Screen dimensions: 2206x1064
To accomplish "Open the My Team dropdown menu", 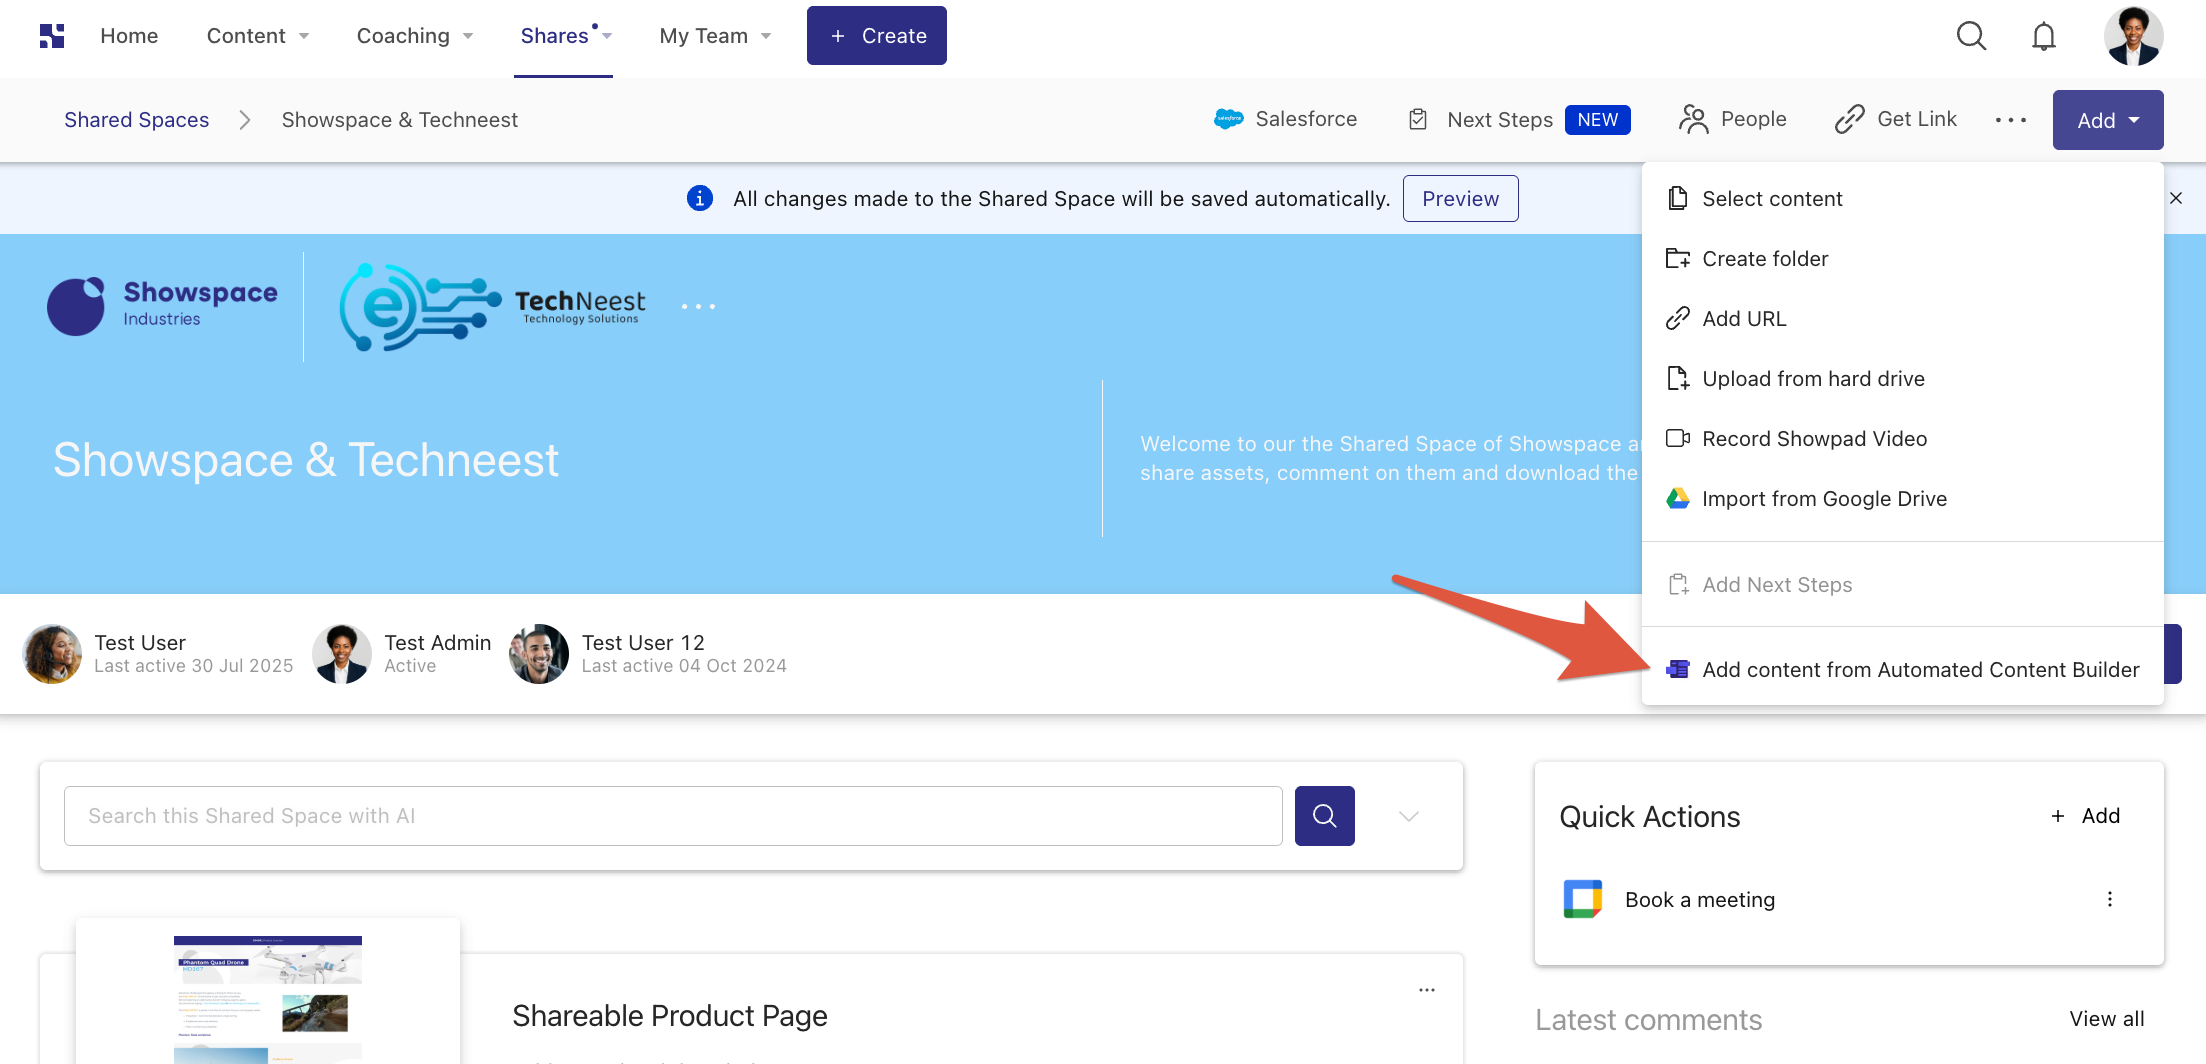I will point(716,36).
